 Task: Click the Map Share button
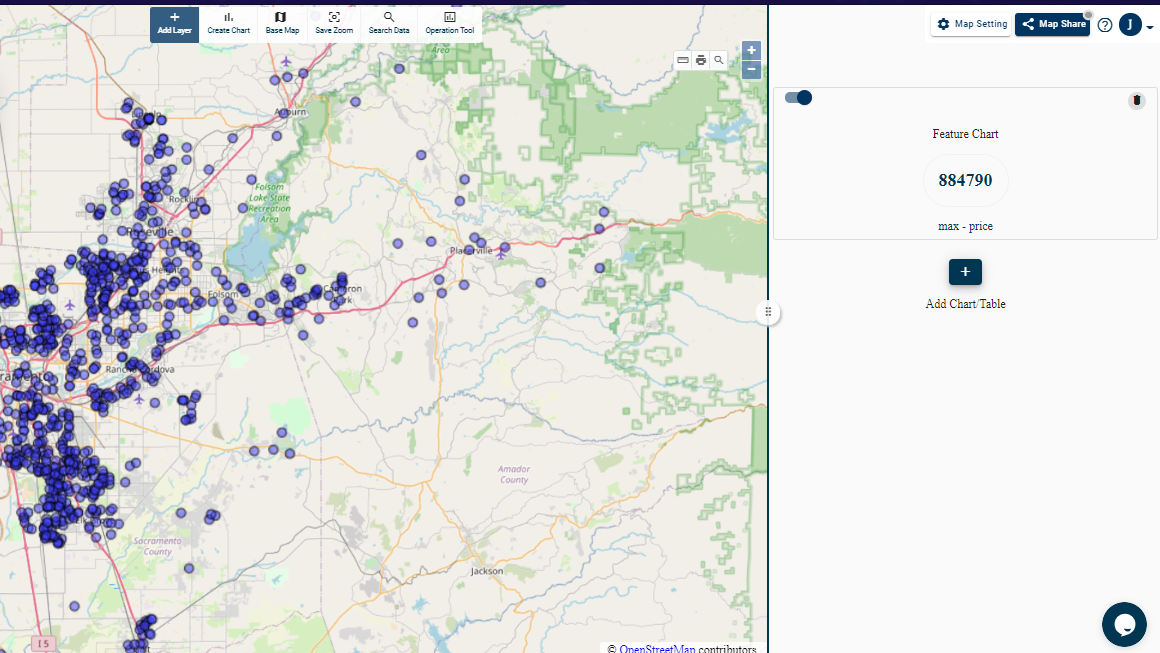pos(1052,24)
